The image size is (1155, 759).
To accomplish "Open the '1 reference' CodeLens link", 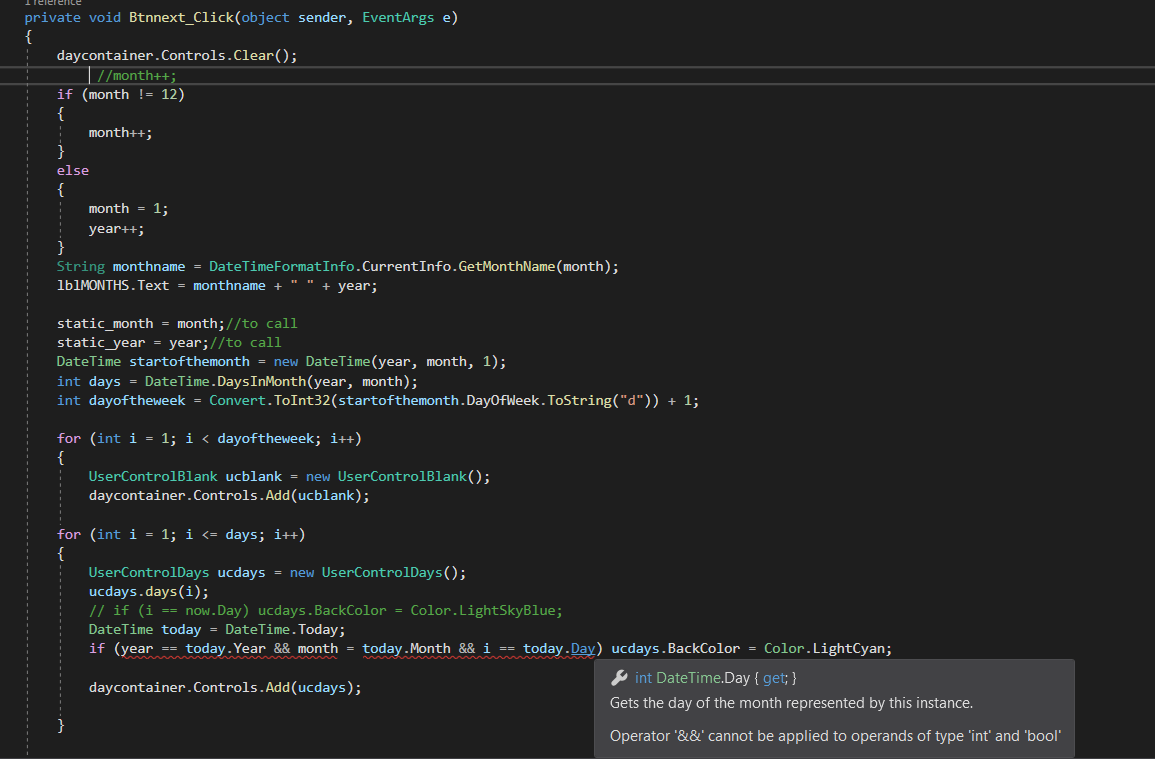I will (53, 3).
